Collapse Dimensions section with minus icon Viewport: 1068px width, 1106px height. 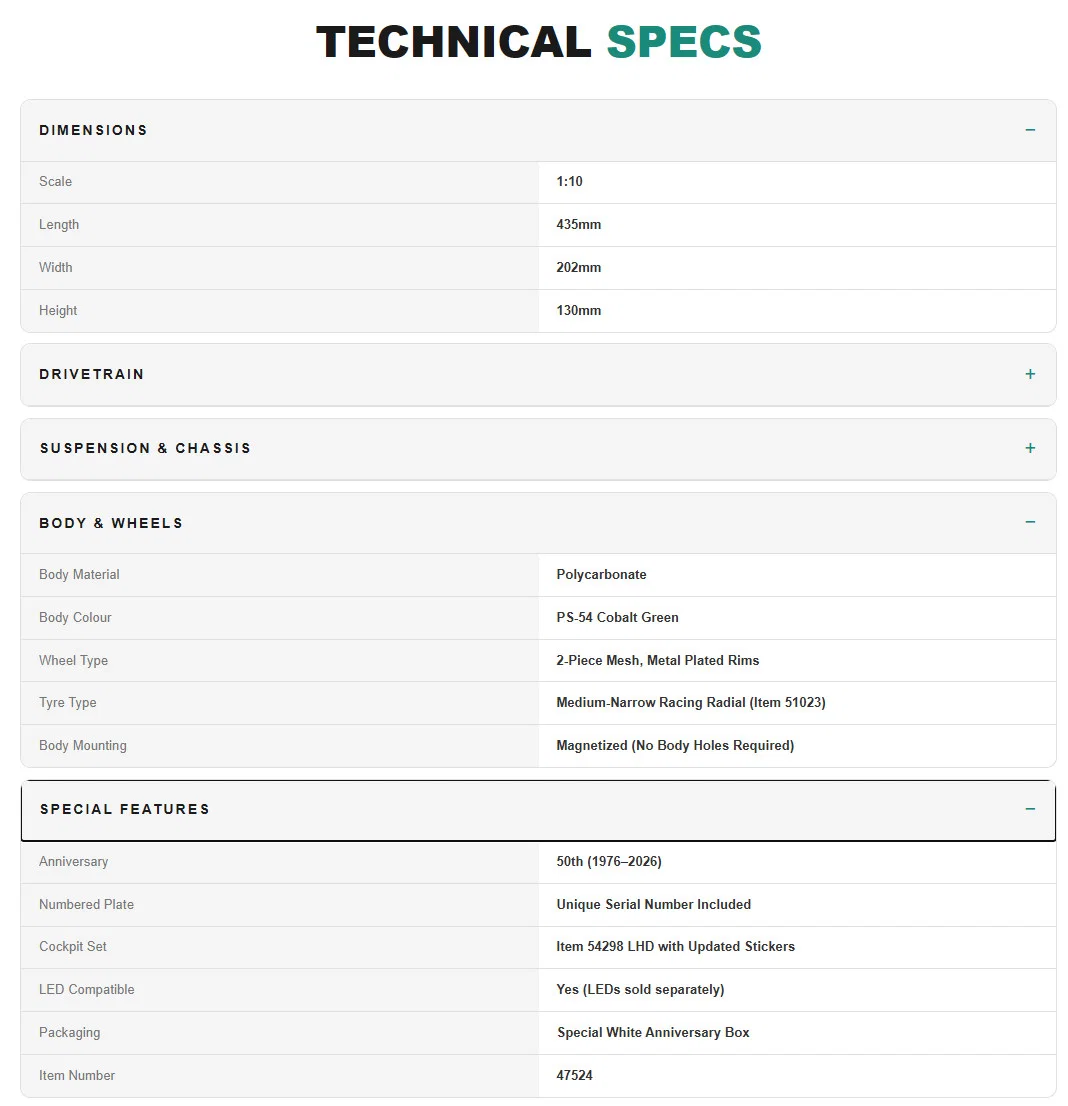click(x=1030, y=130)
